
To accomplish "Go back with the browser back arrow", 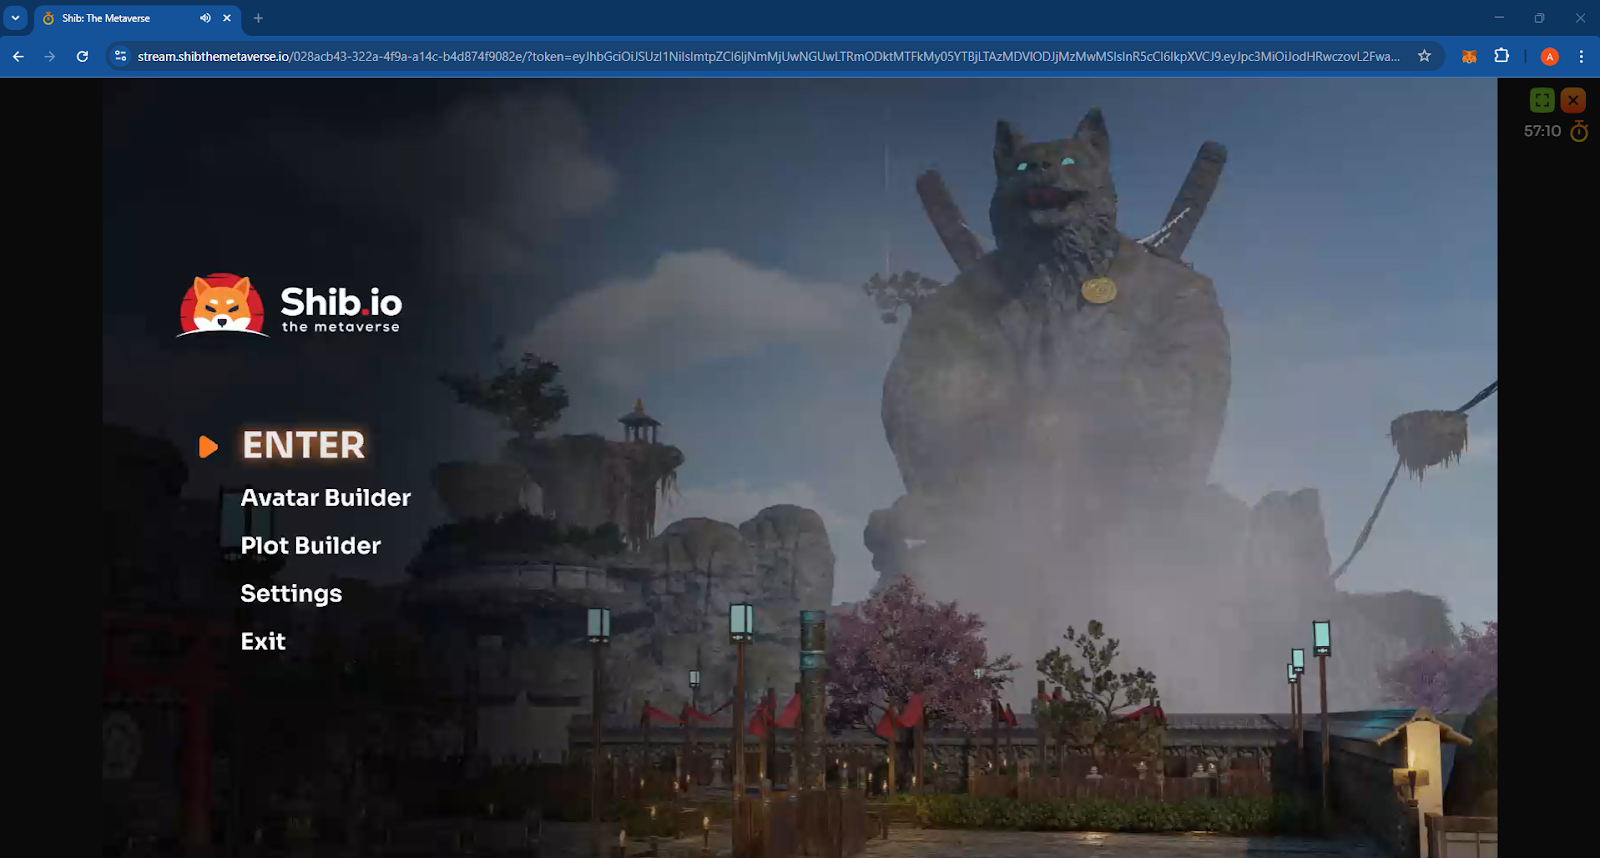I will point(18,56).
